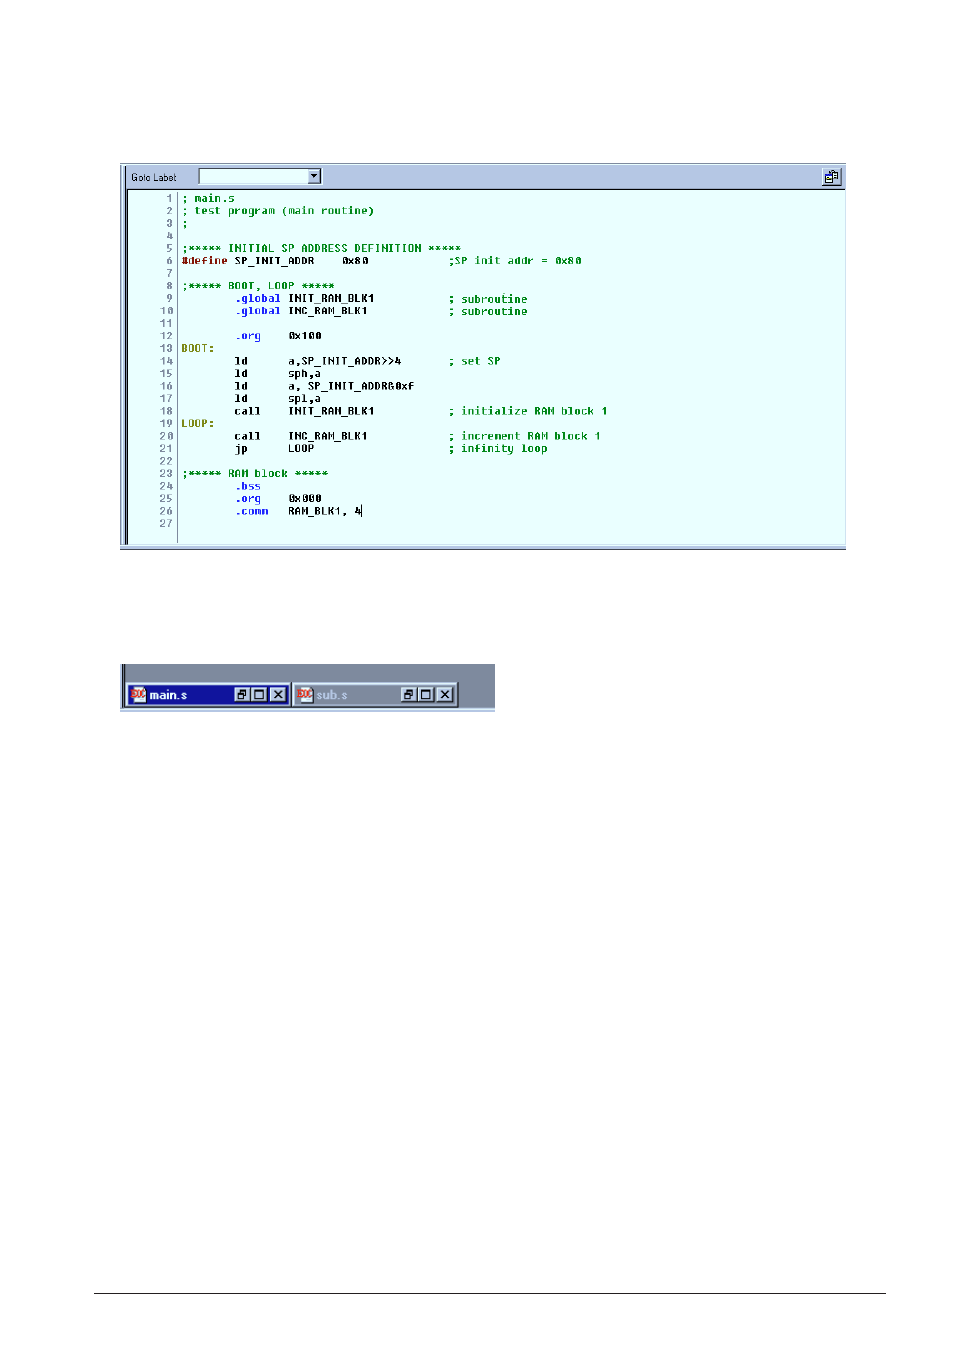Click the '; set SP' comment
Screen dimensions: 954x1346
pos(475,361)
